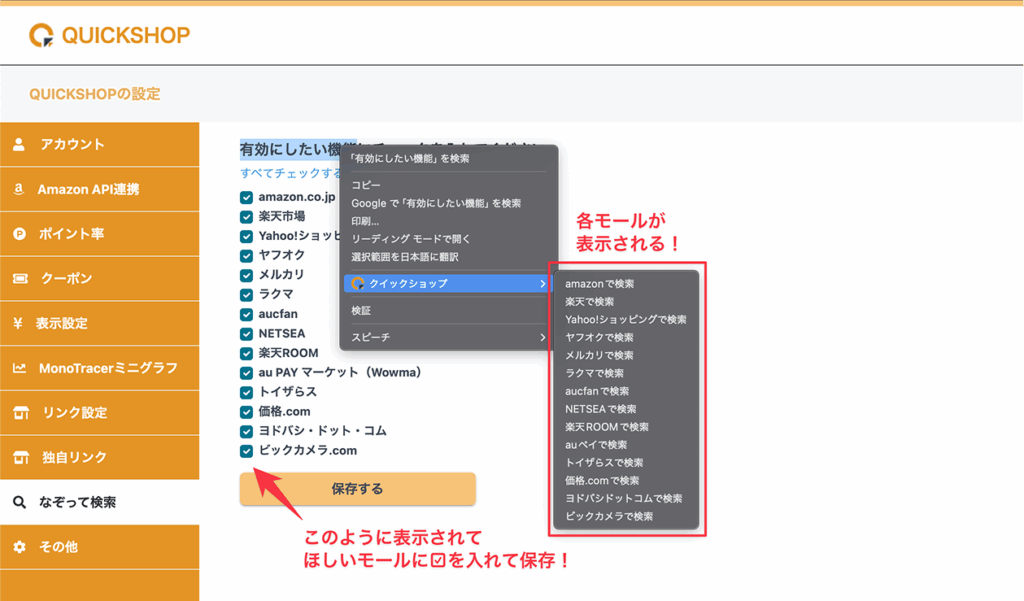Toggle the ビックカメラ.com checkbox
The image size is (1024, 601).
(x=246, y=451)
